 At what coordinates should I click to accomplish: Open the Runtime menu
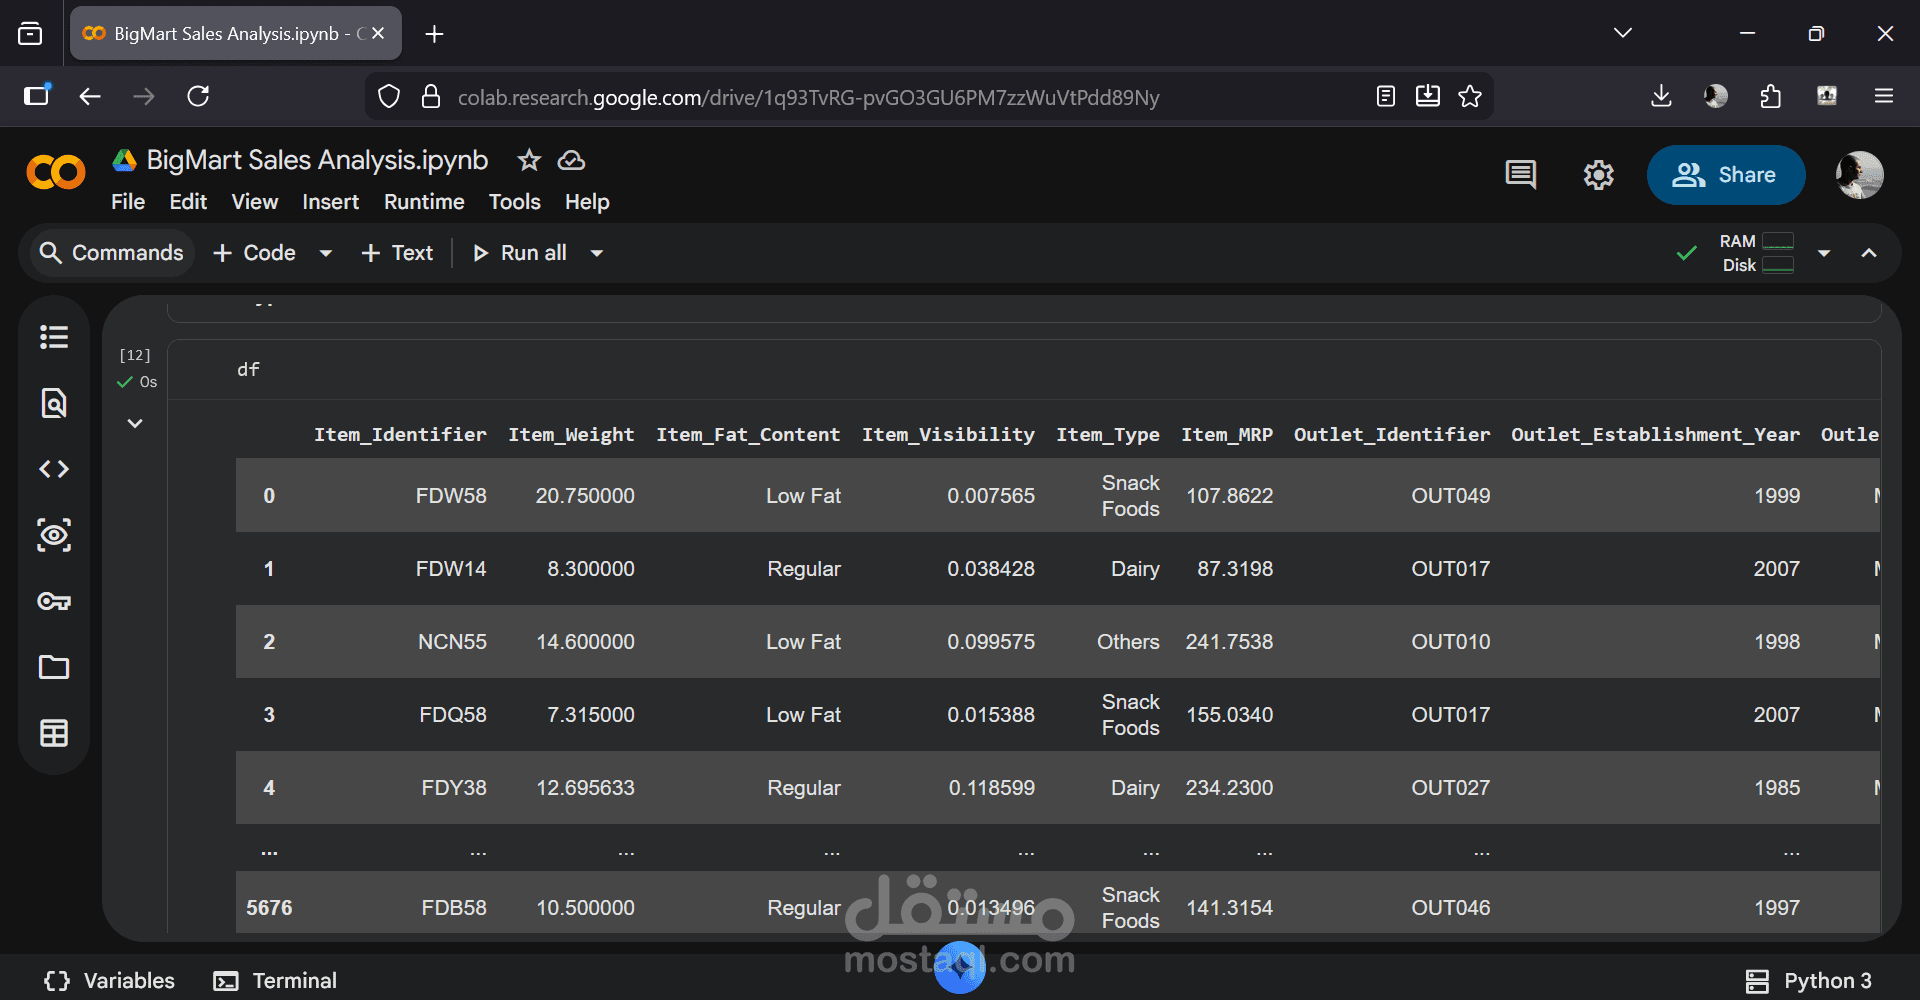[x=424, y=202]
